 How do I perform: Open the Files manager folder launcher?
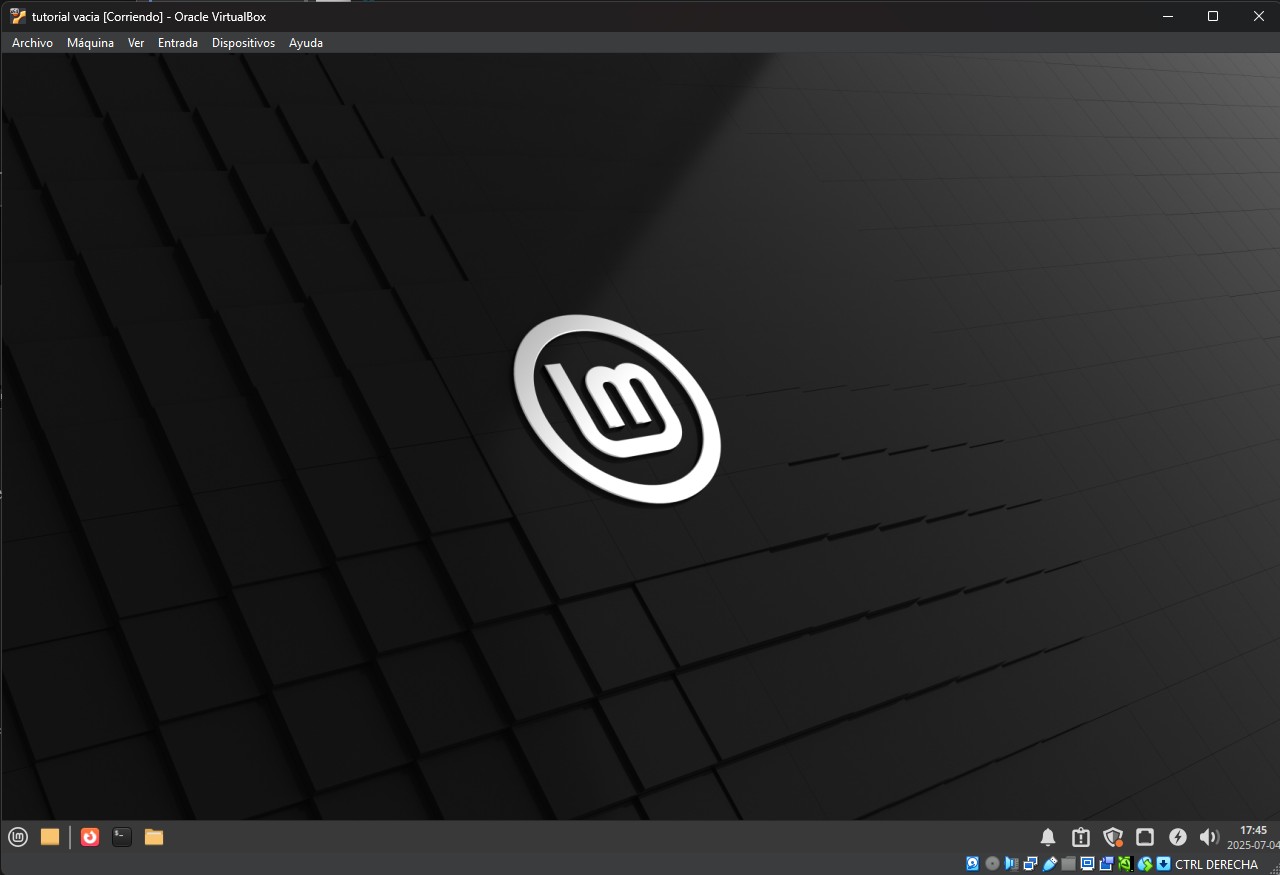tap(154, 837)
